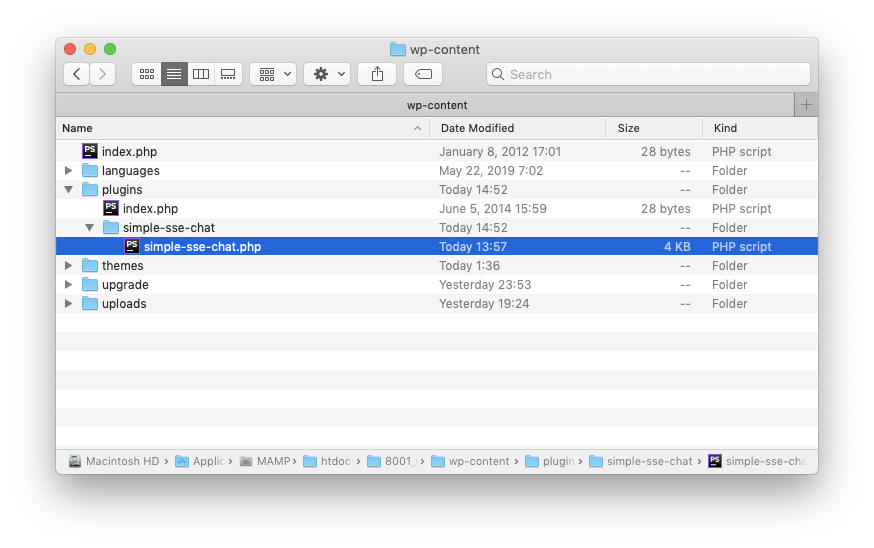The width and height of the screenshot is (874, 548).
Task: Select the uploads folder icon
Action: pos(90,303)
